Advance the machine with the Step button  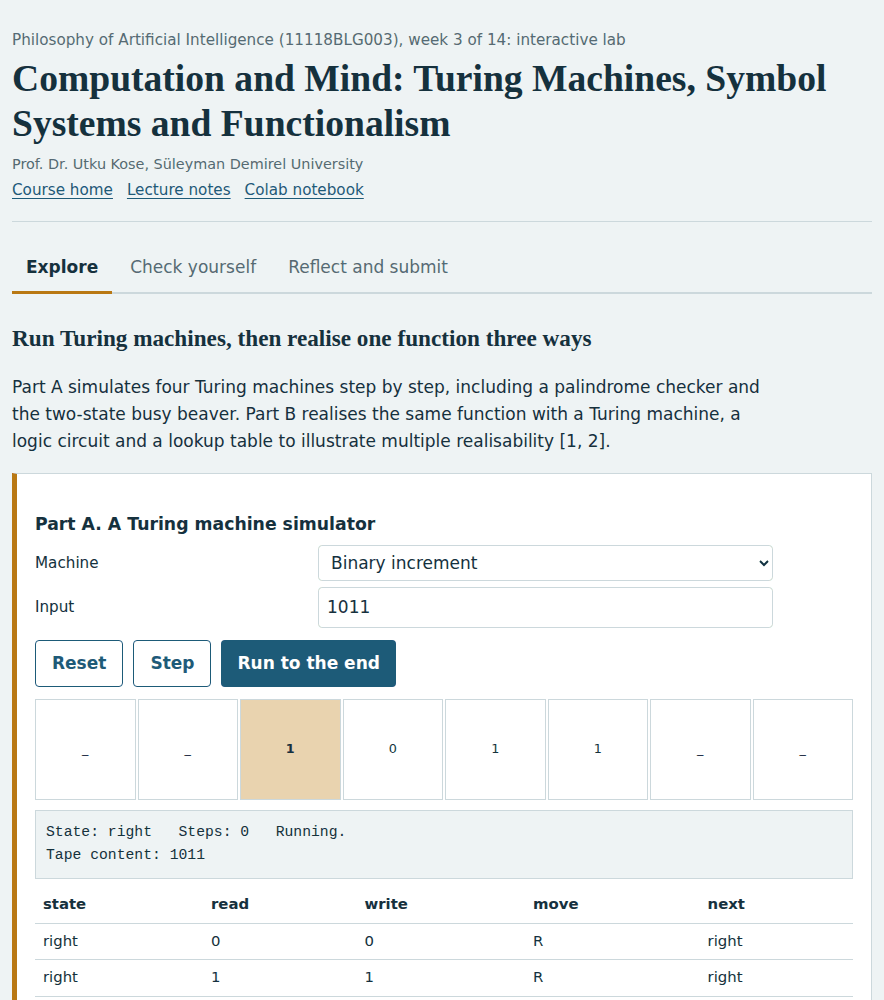click(x=172, y=663)
